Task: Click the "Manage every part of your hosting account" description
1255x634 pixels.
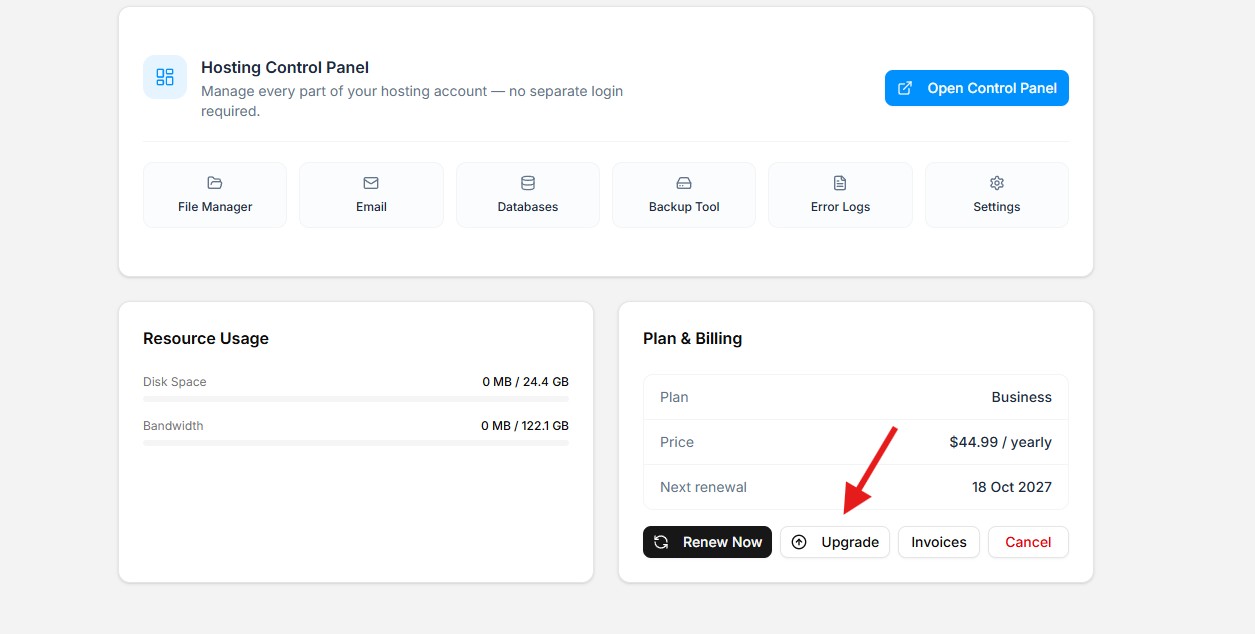Action: tap(412, 101)
